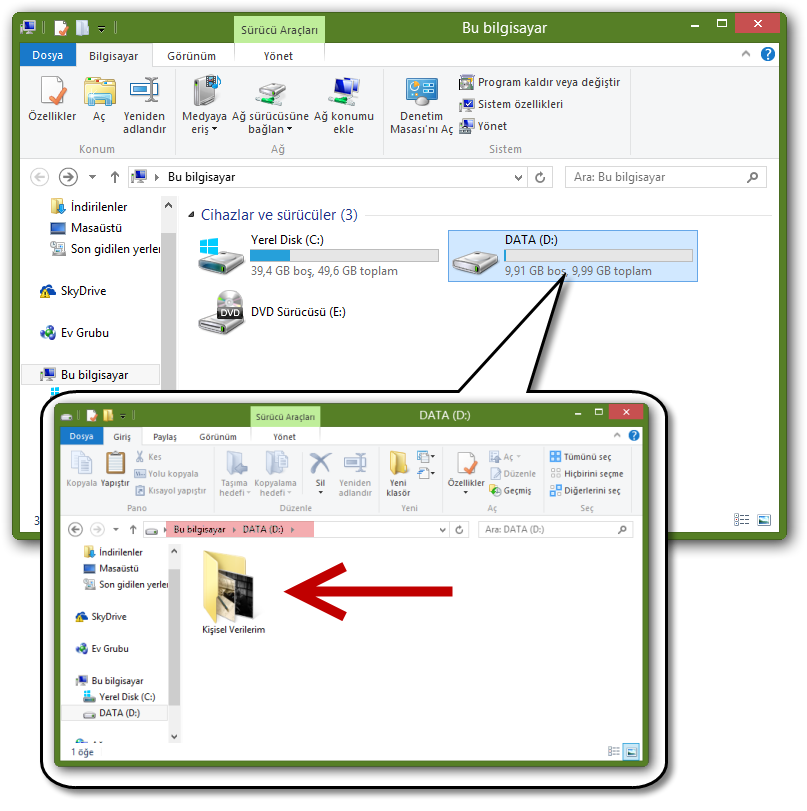807x811 pixels.
Task: Refresh the Bu bilgisayar view
Action: (540, 177)
